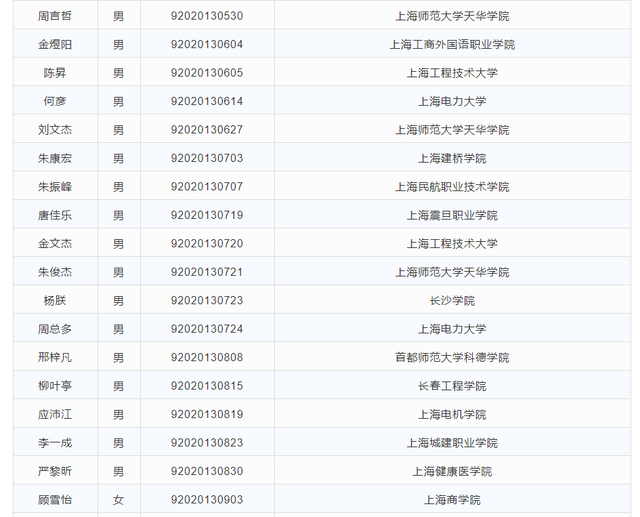640x517 pixels.
Task: Click student number 92020130724
Action: coord(207,329)
